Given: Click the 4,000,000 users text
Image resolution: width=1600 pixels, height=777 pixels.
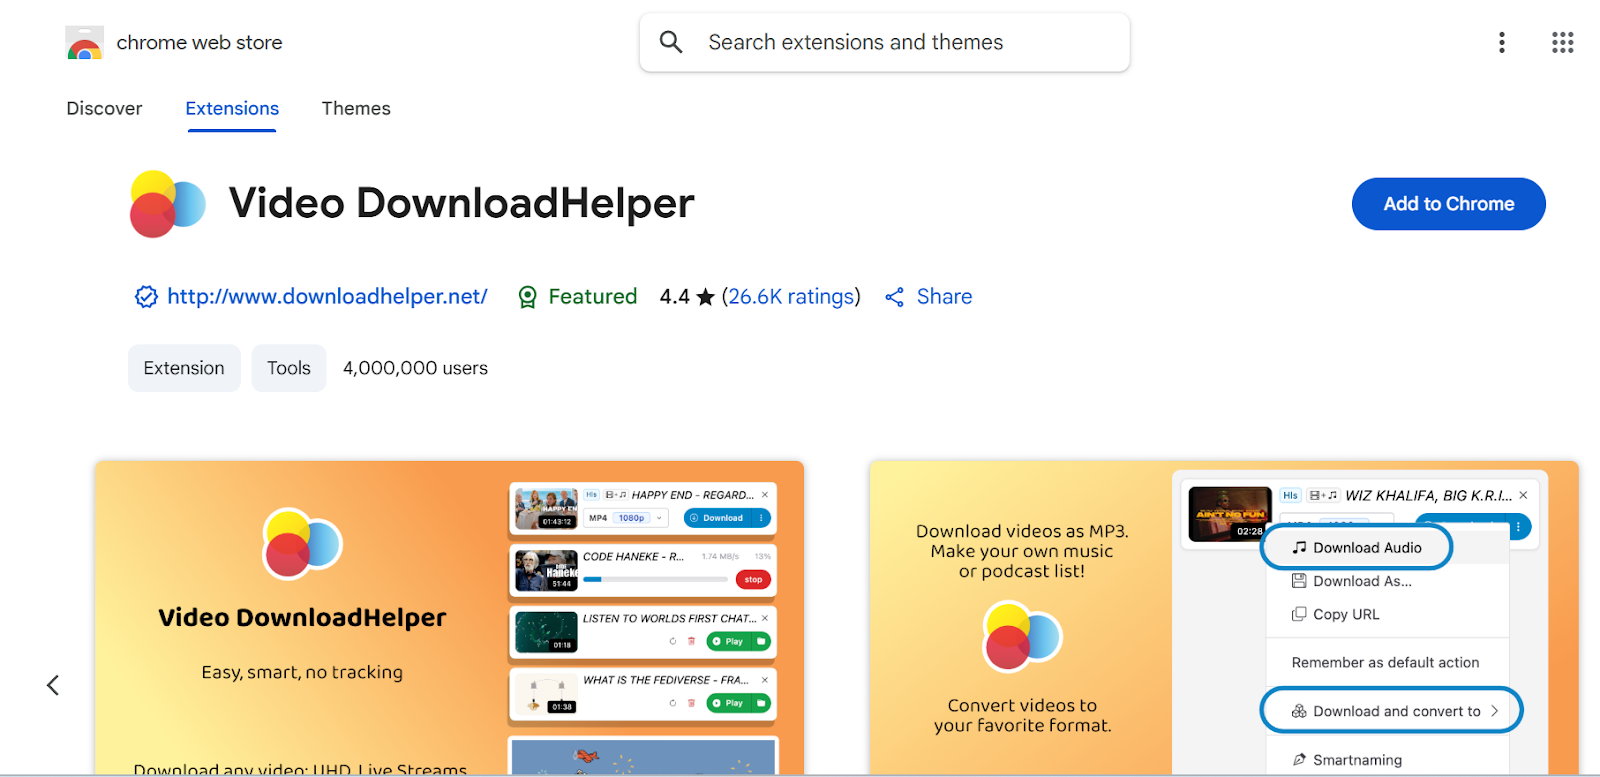Looking at the screenshot, I should pyautogui.click(x=415, y=368).
